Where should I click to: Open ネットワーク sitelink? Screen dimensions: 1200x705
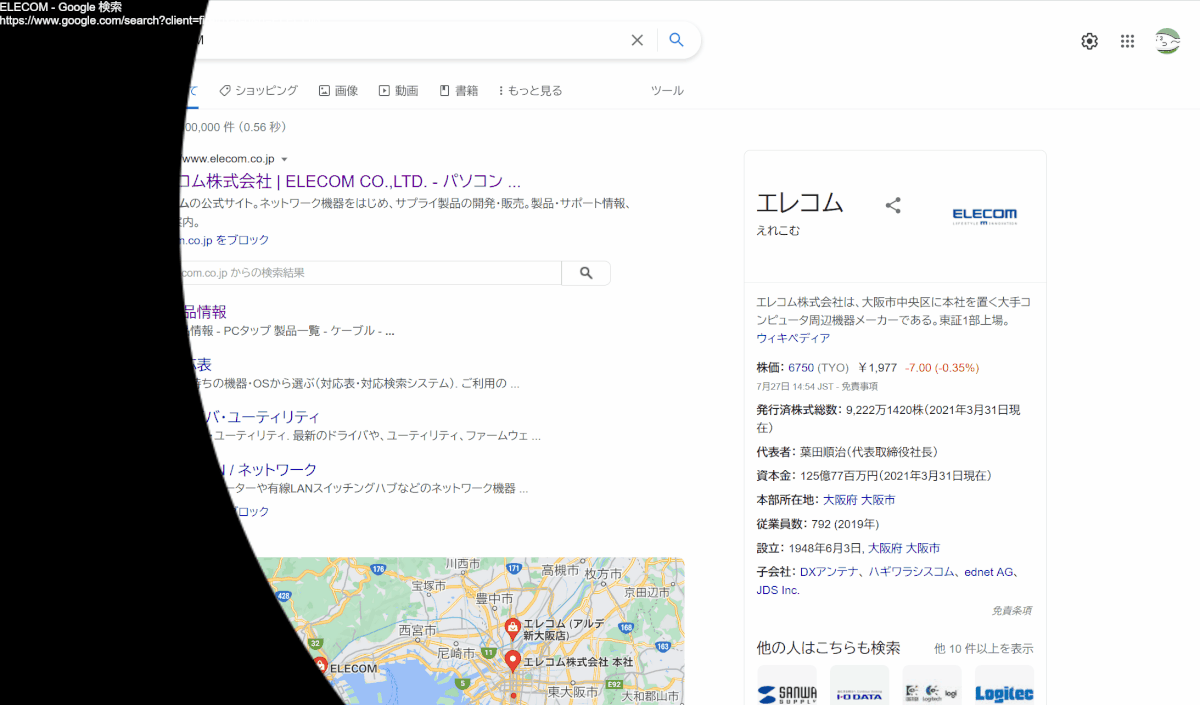point(269,469)
